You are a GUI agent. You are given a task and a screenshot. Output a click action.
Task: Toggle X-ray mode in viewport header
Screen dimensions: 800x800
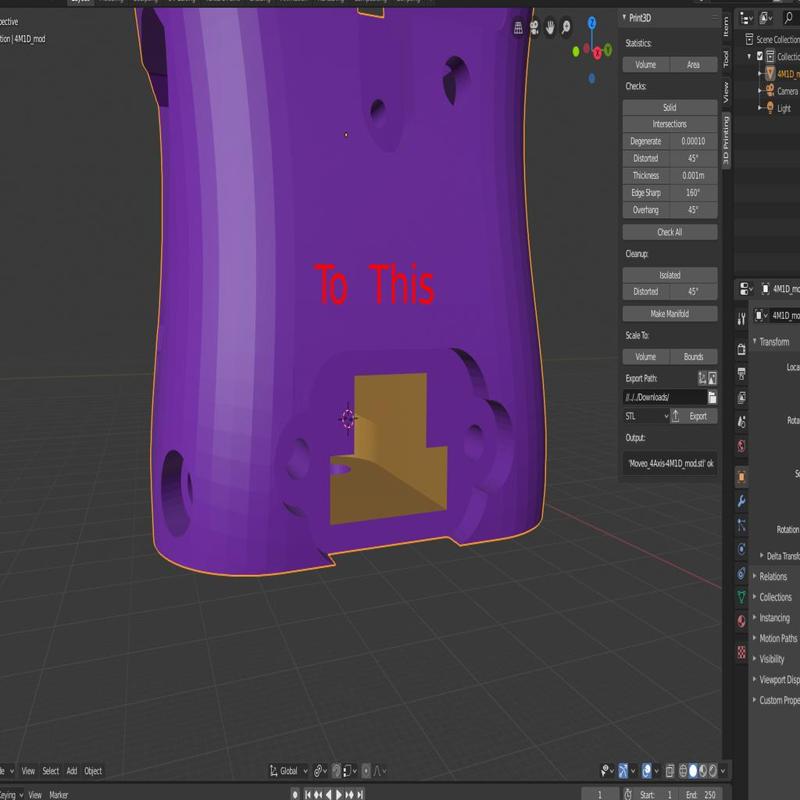tap(670, 770)
